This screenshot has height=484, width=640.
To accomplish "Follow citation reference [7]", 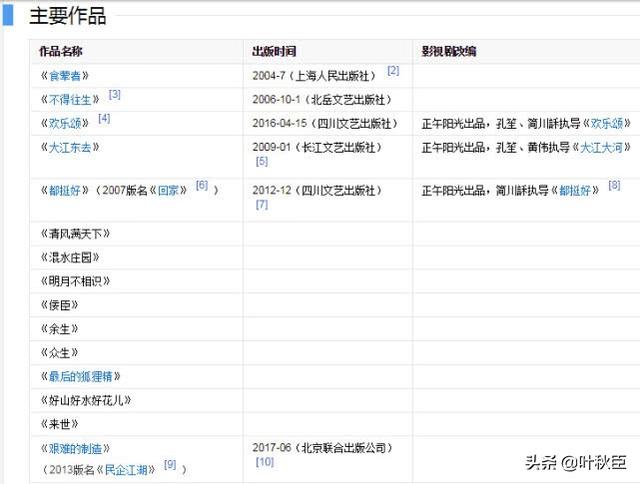I will click(x=262, y=204).
